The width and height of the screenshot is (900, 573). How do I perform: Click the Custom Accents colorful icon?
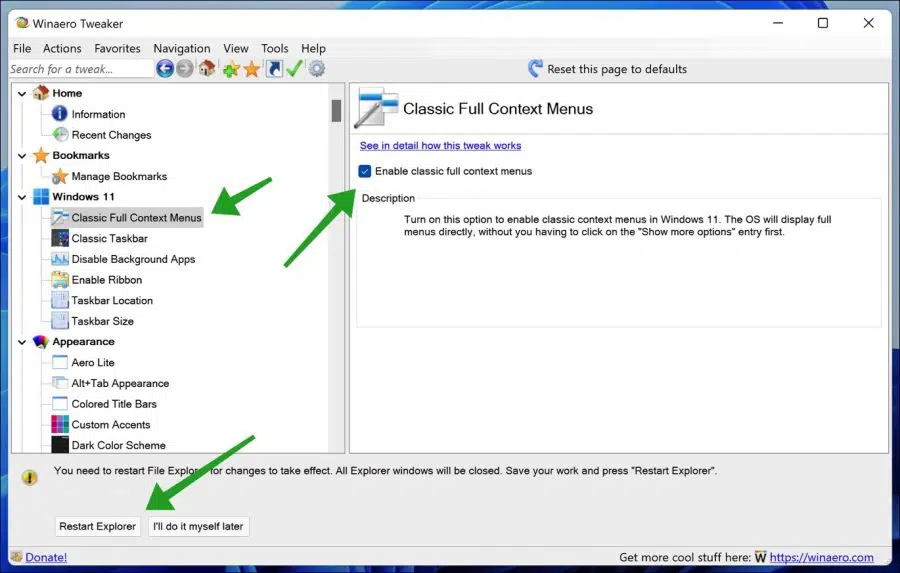point(60,424)
